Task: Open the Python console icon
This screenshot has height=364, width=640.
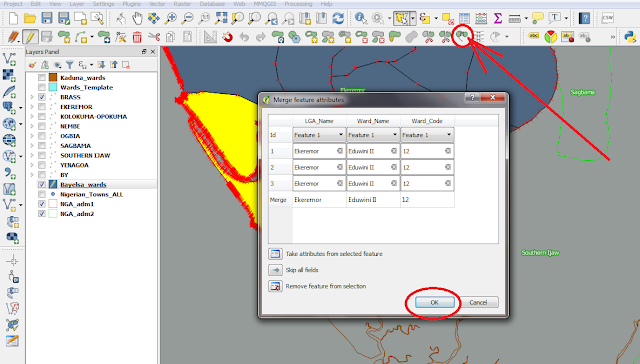Action: [631, 37]
